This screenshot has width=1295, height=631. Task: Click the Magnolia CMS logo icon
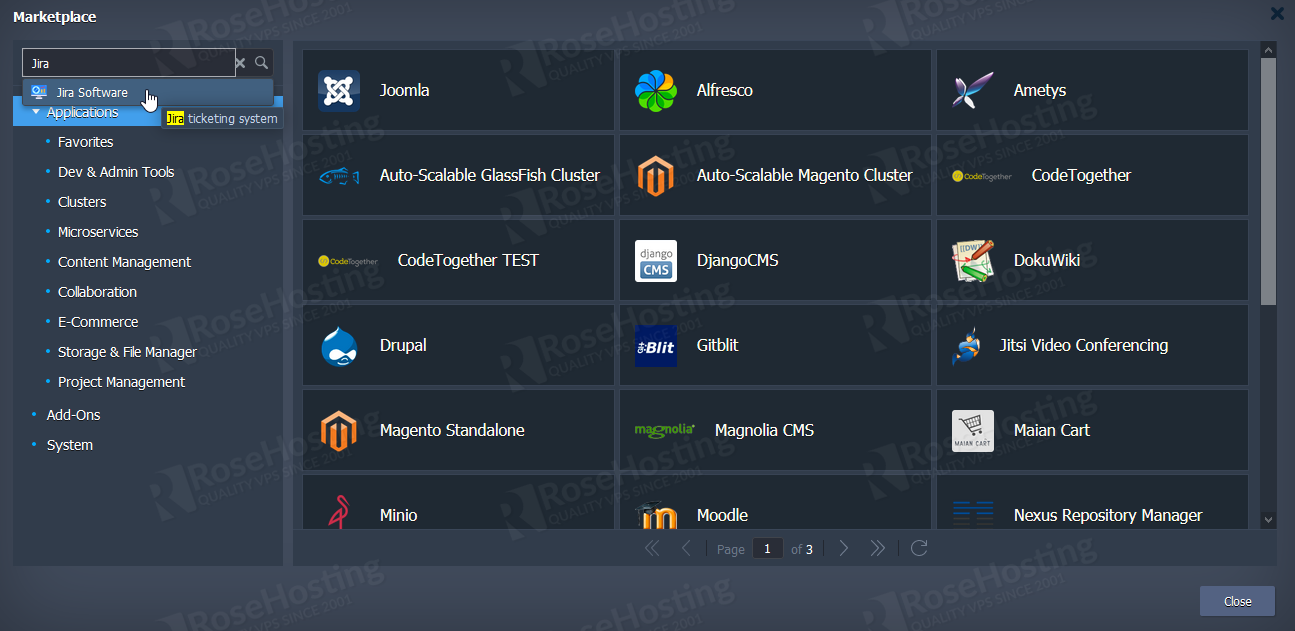[665, 430]
